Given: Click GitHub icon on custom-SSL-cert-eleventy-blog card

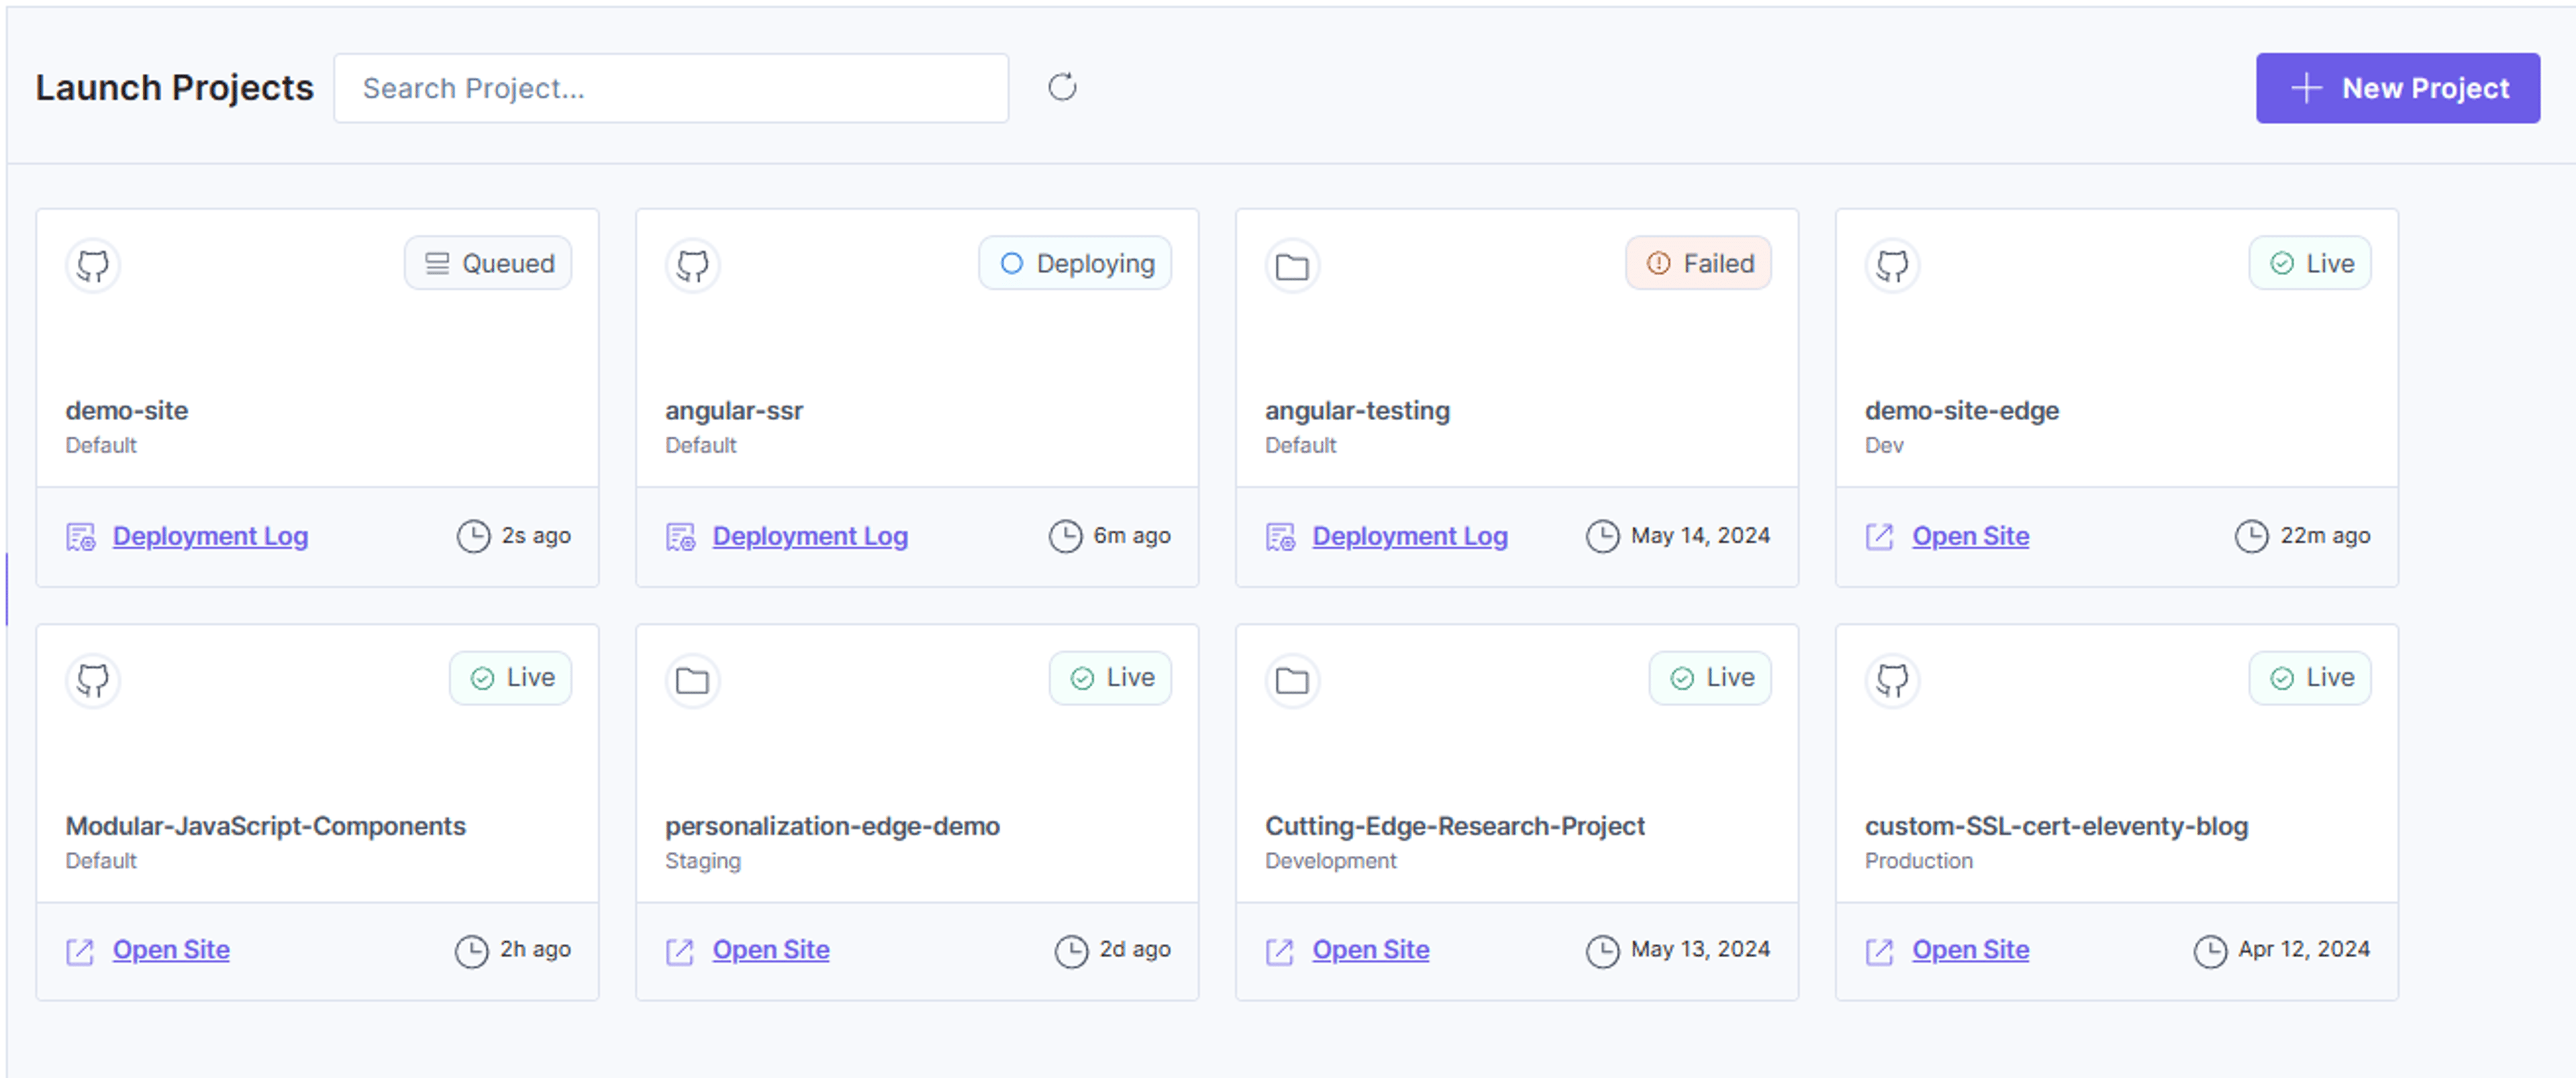Looking at the screenshot, I should click(1893, 680).
